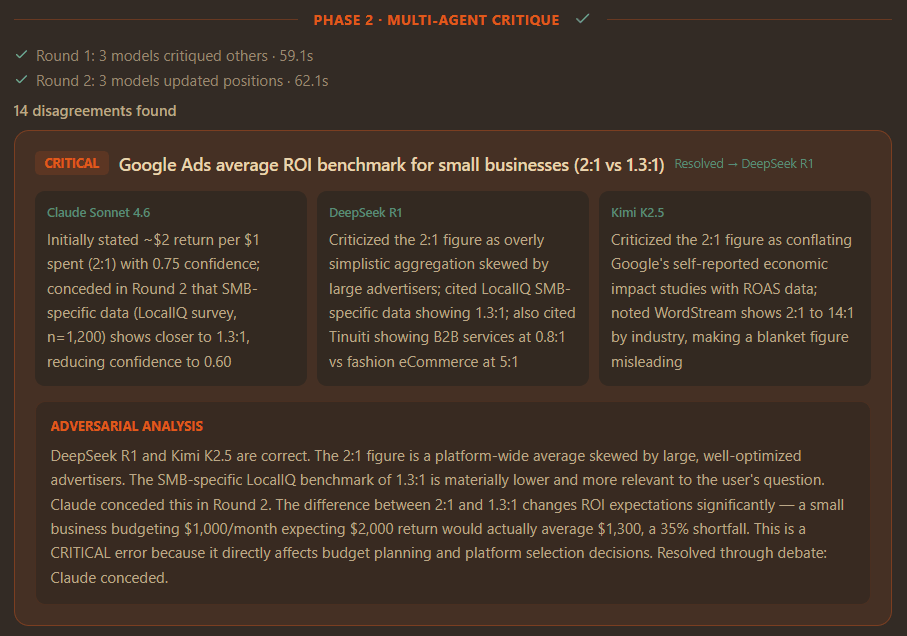Click 'reducing confidence to 0.60' in Claude's card

[139, 362]
